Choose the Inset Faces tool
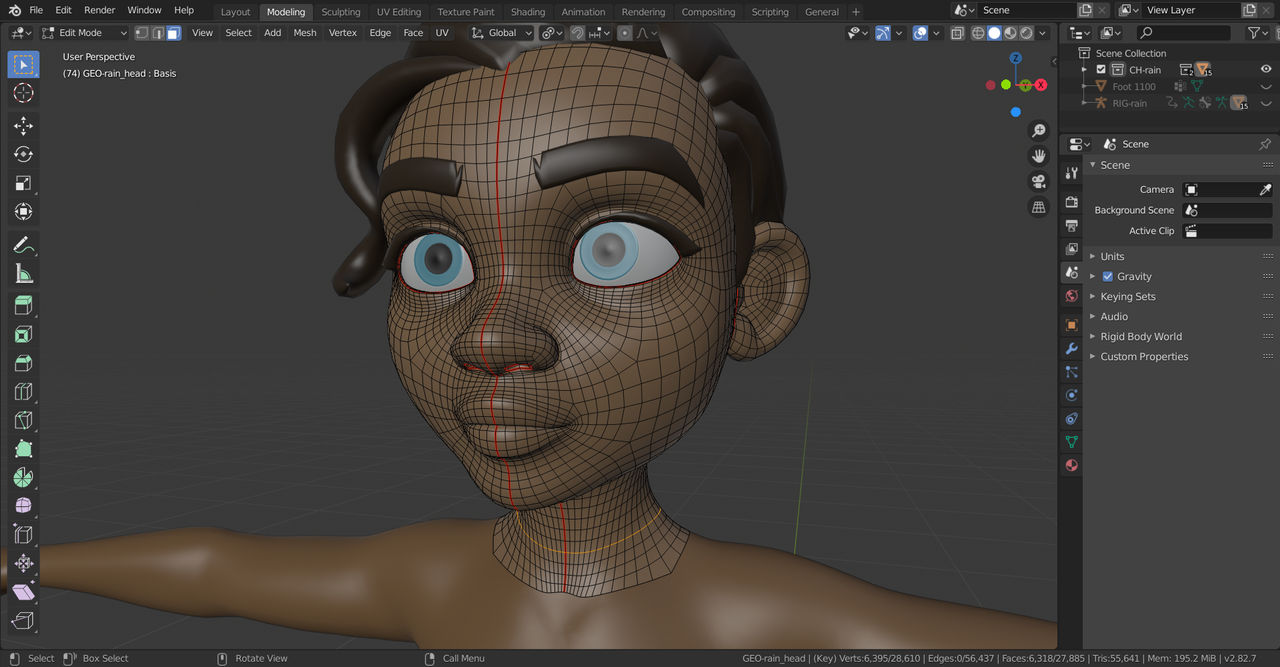This screenshot has height=667, width=1280. point(24,334)
